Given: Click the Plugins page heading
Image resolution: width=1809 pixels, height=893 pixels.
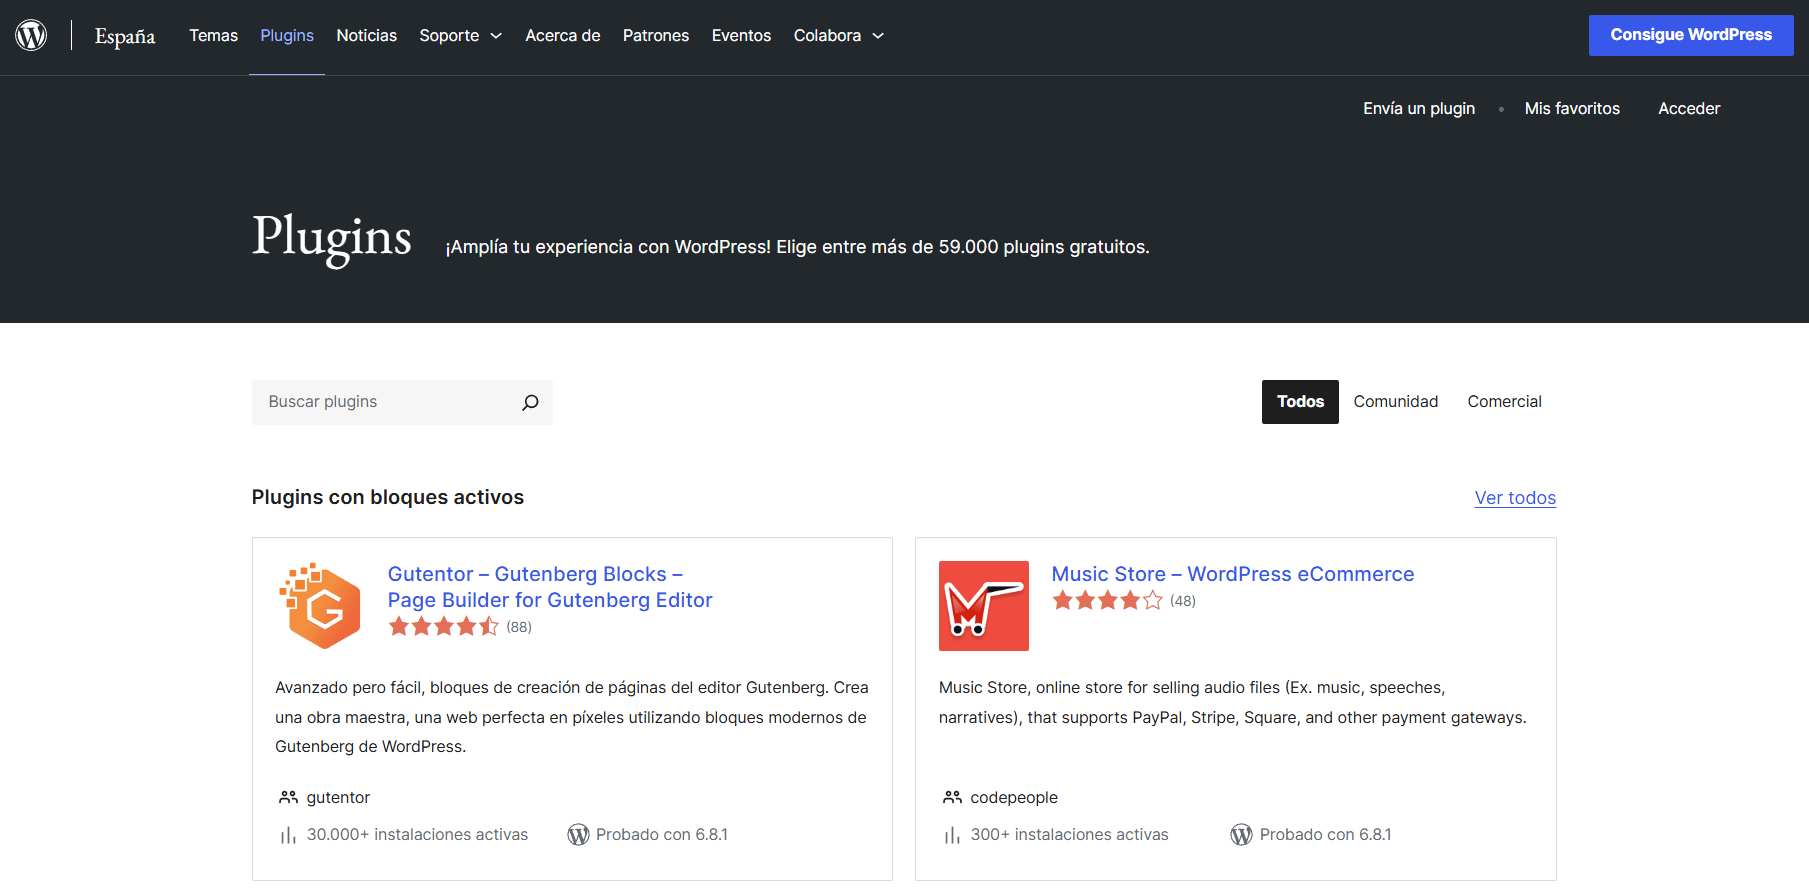Looking at the screenshot, I should coord(332,239).
